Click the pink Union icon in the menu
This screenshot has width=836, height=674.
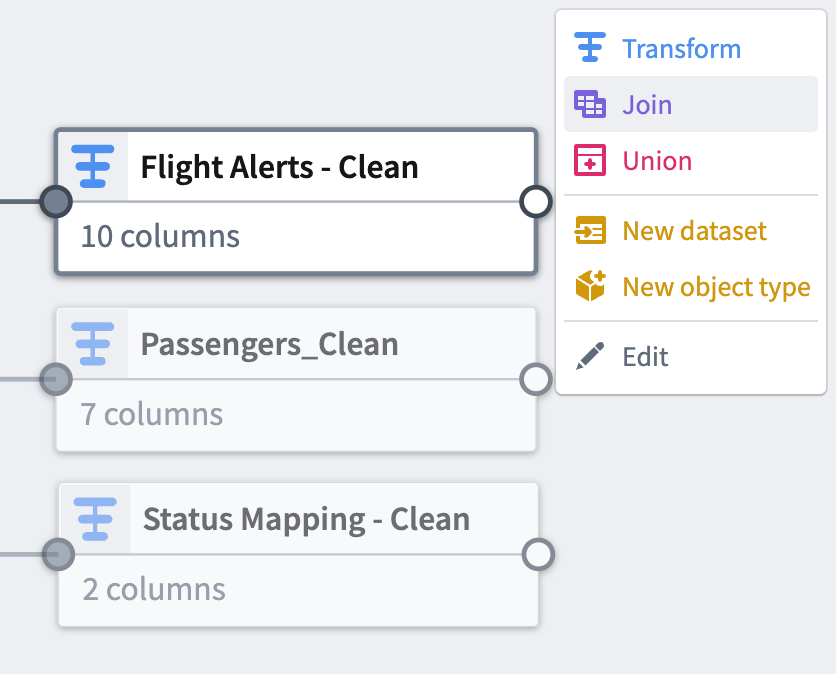pyautogui.click(x=590, y=160)
